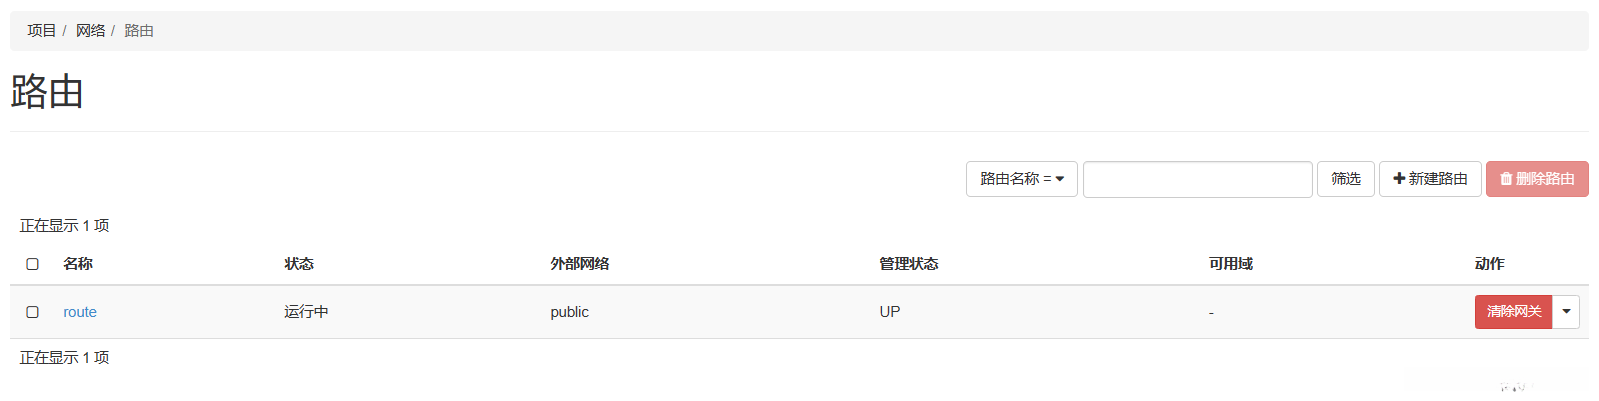The image size is (1599, 401).
Task: Sort by the 外部网络 column header
Action: click(580, 264)
